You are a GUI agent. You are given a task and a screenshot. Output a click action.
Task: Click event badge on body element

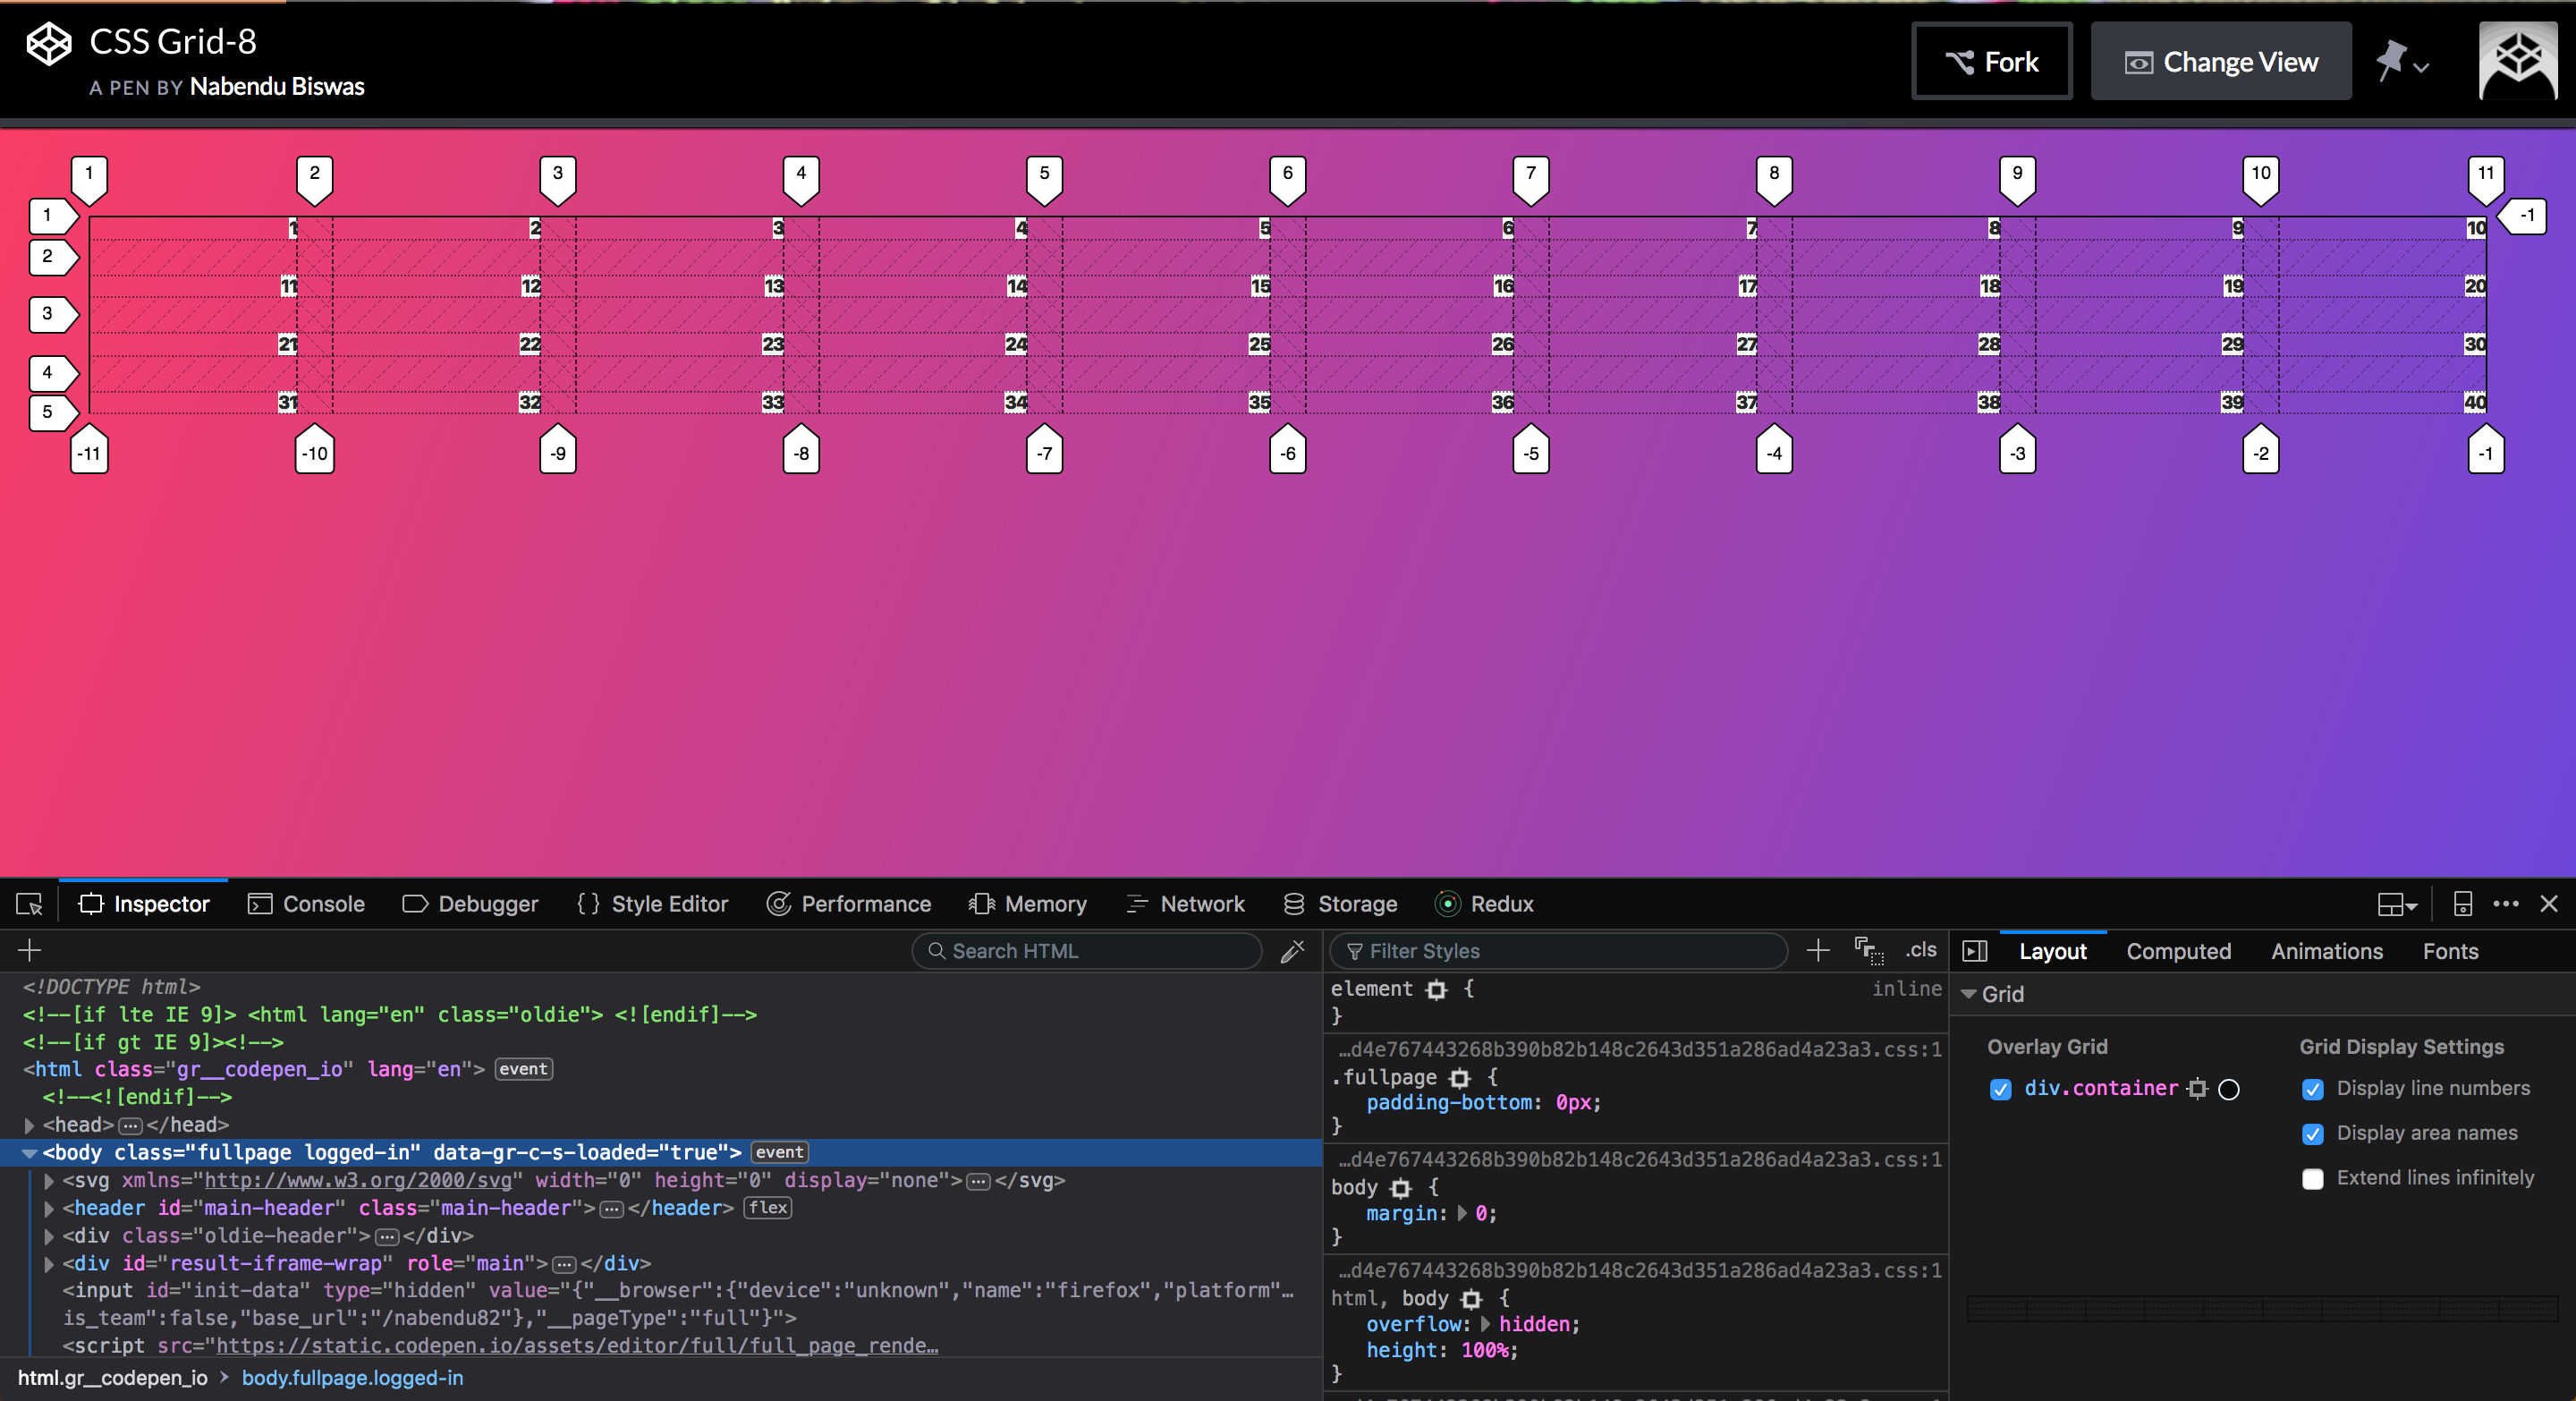click(x=779, y=1152)
